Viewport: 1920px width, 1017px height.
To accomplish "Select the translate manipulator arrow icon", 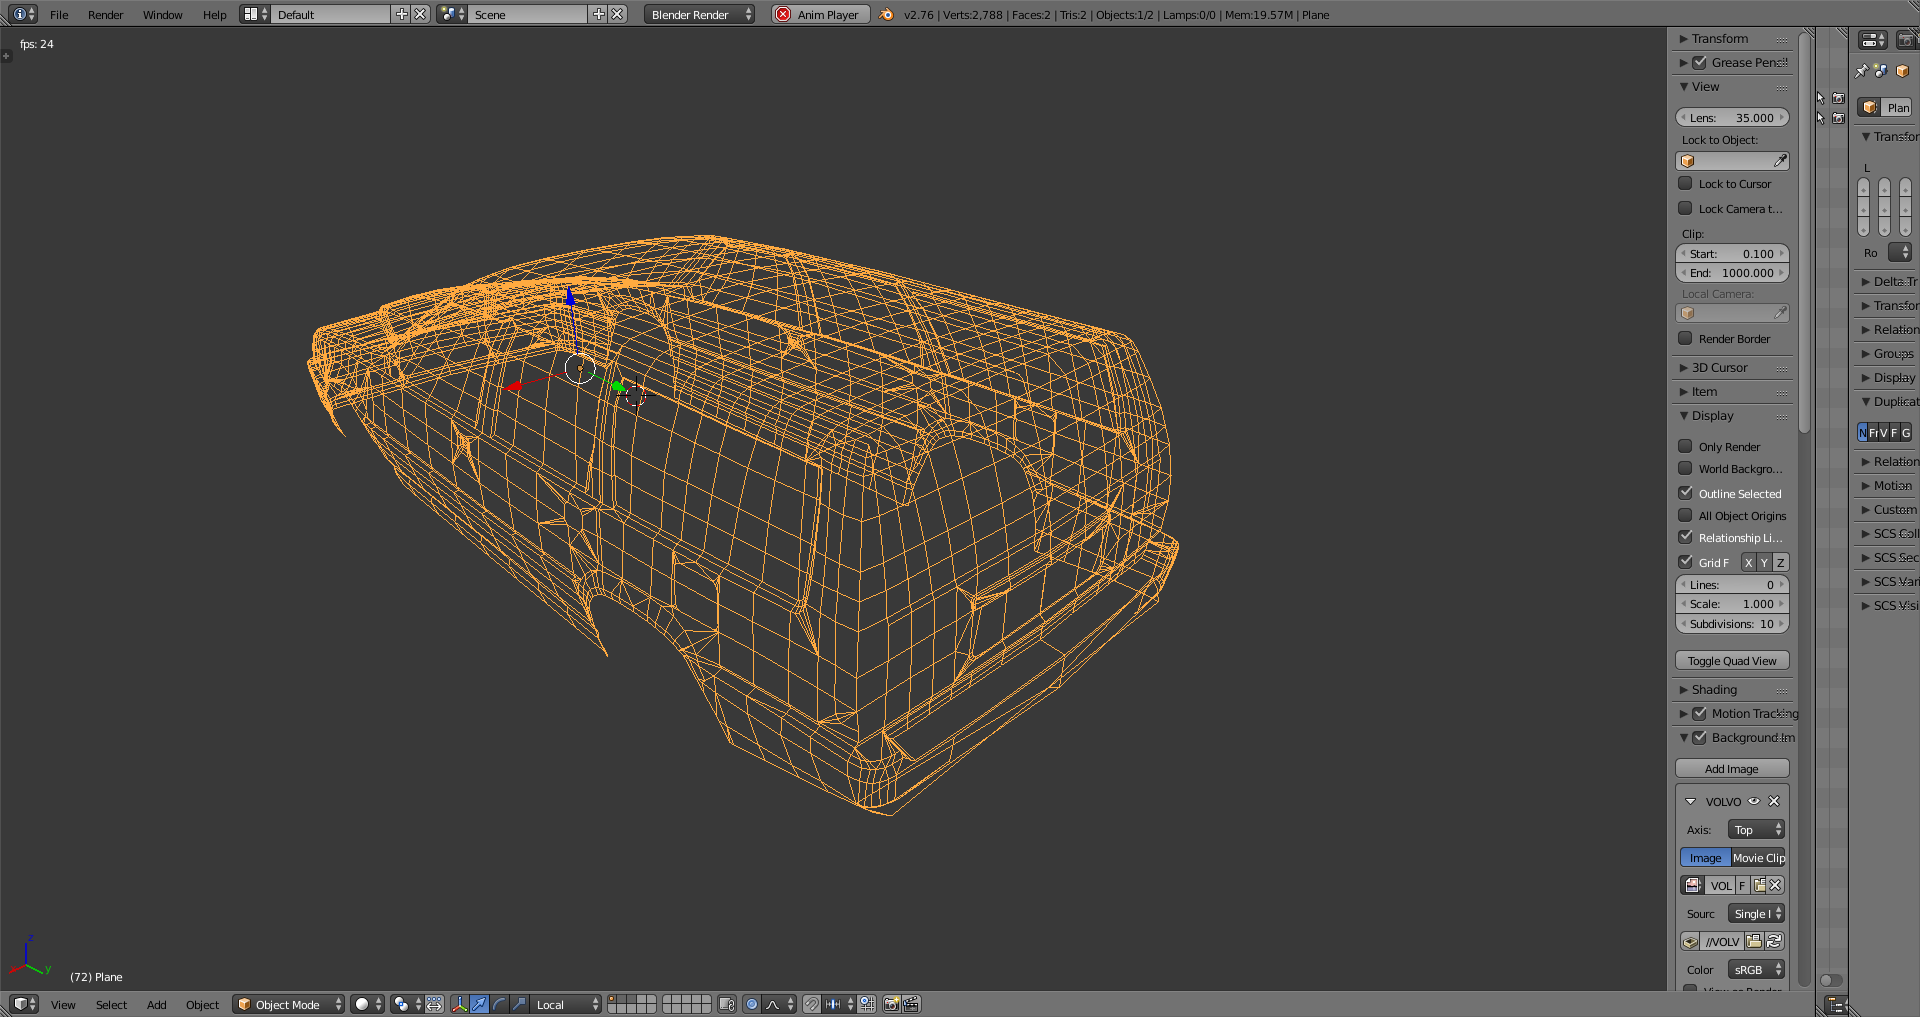I will (479, 1004).
